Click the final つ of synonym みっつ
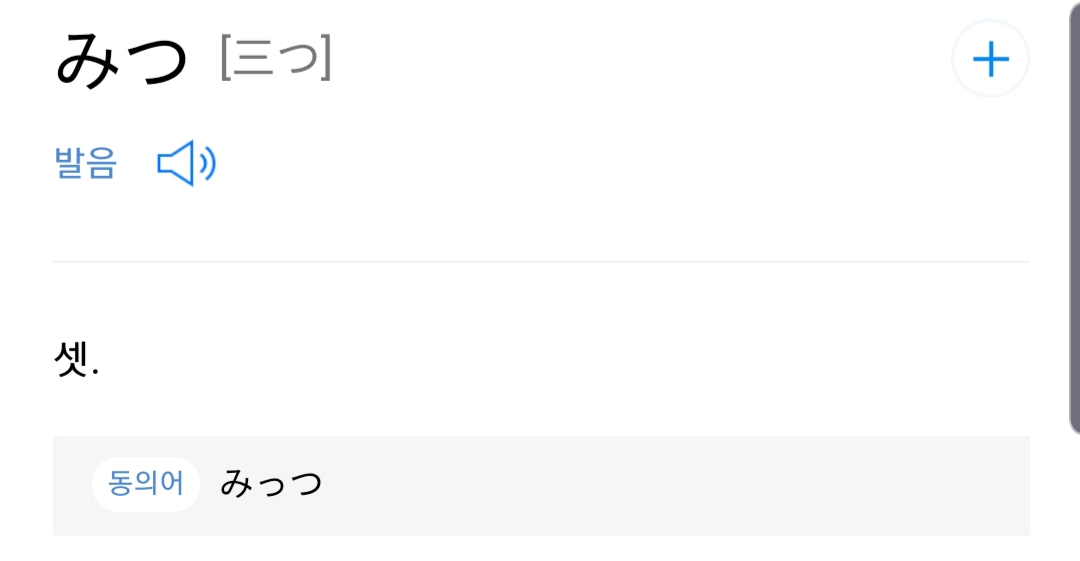The image size is (1080, 561). [304, 485]
